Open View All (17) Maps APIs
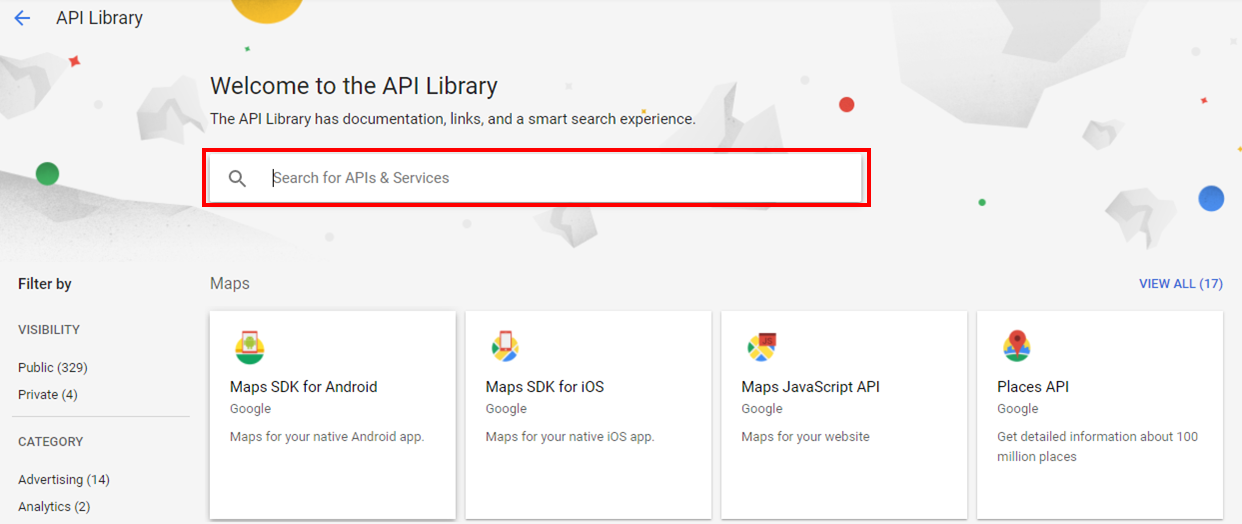The image size is (1242, 524). click(1181, 284)
